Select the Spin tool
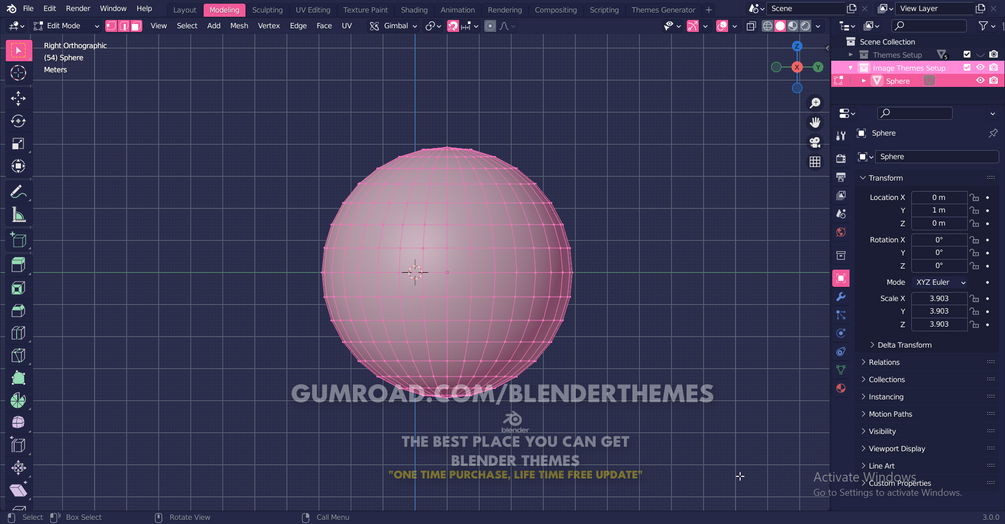 pyautogui.click(x=19, y=400)
